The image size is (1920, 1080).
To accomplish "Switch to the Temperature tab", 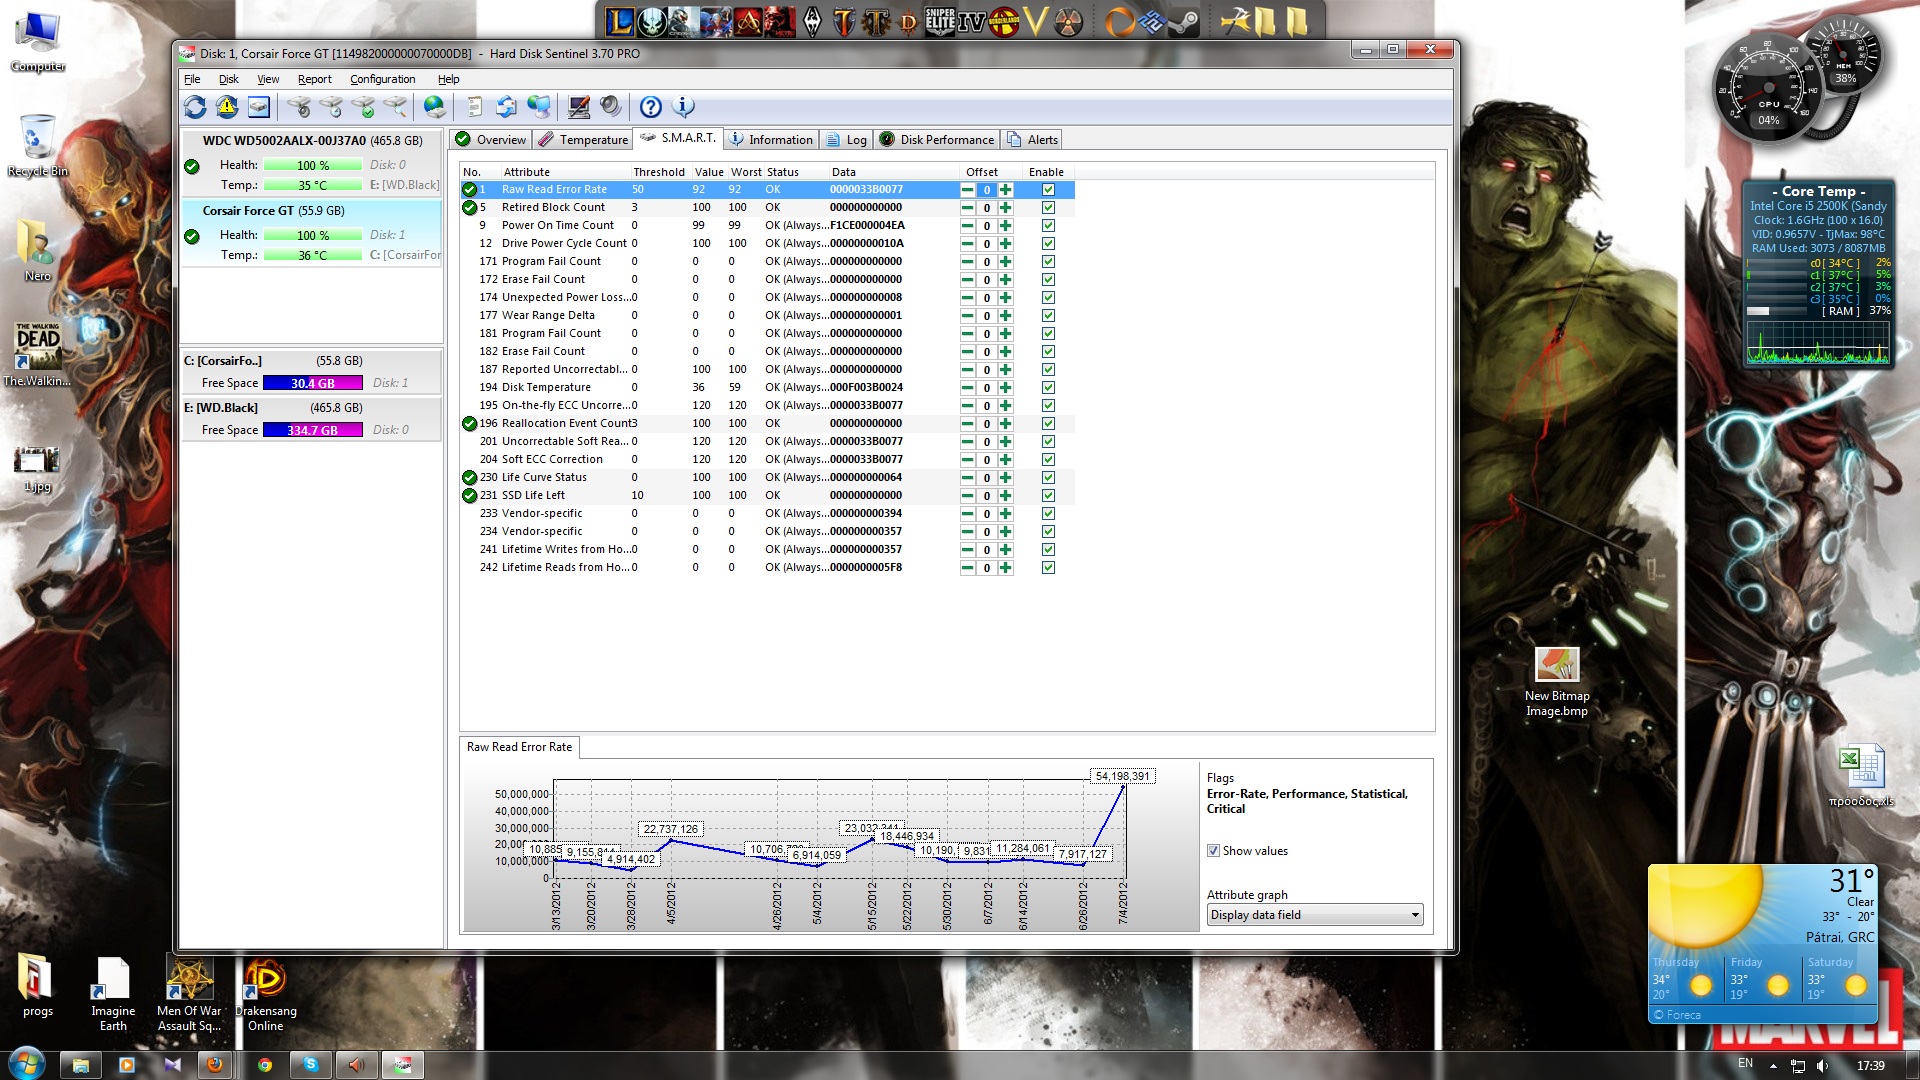I will click(583, 140).
